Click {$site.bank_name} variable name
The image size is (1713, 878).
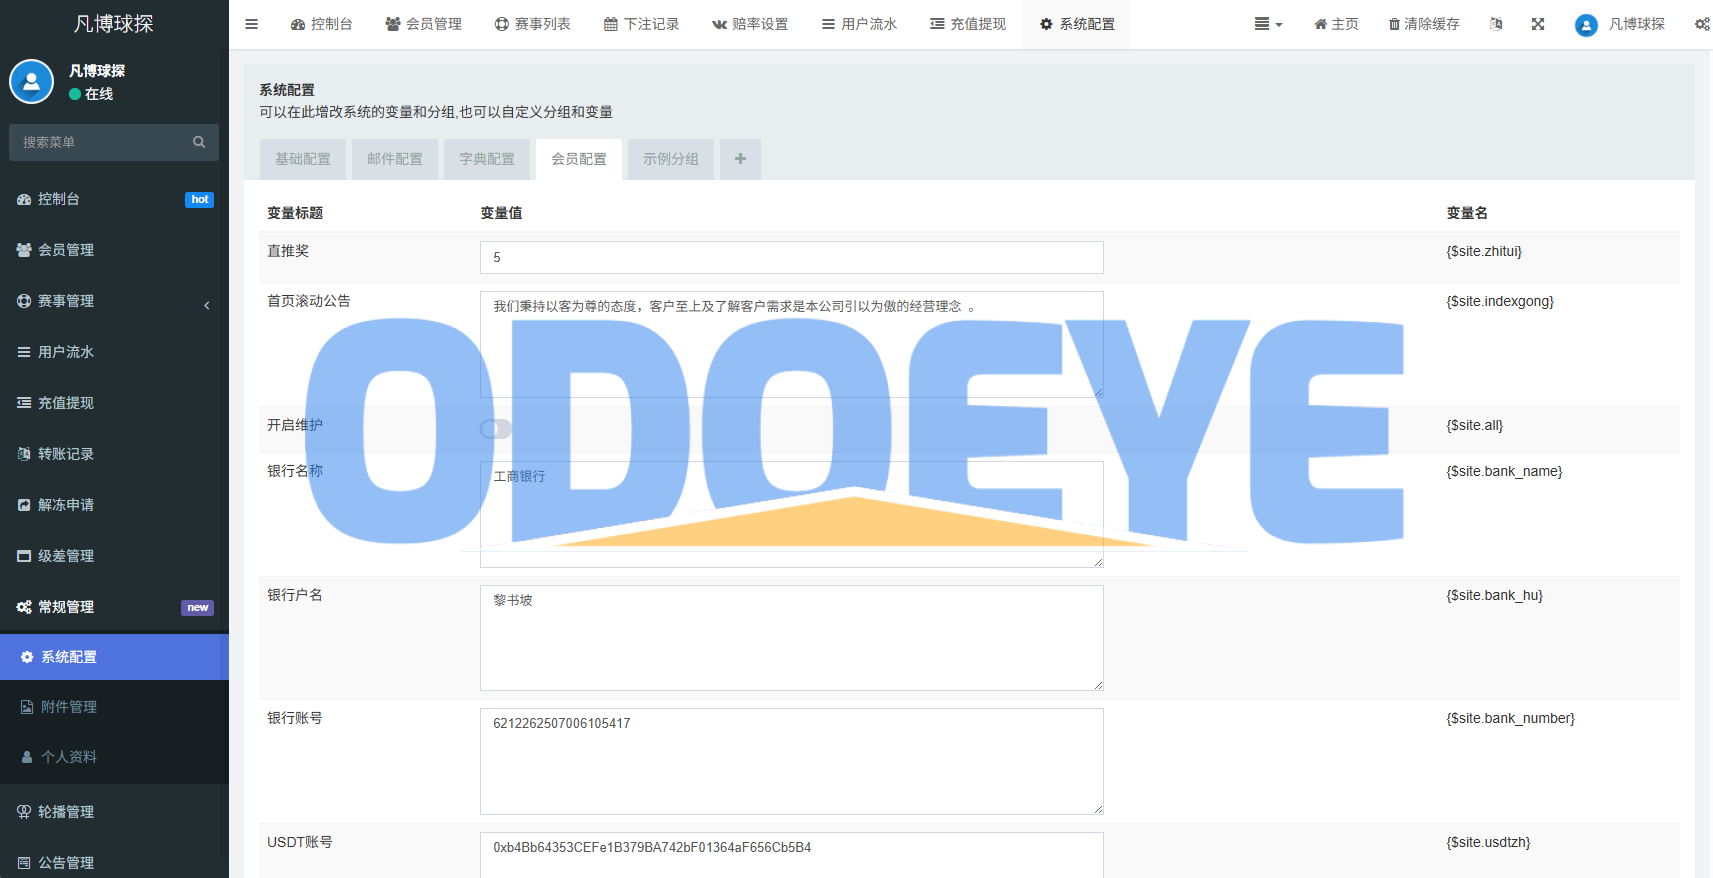pyautogui.click(x=1504, y=471)
